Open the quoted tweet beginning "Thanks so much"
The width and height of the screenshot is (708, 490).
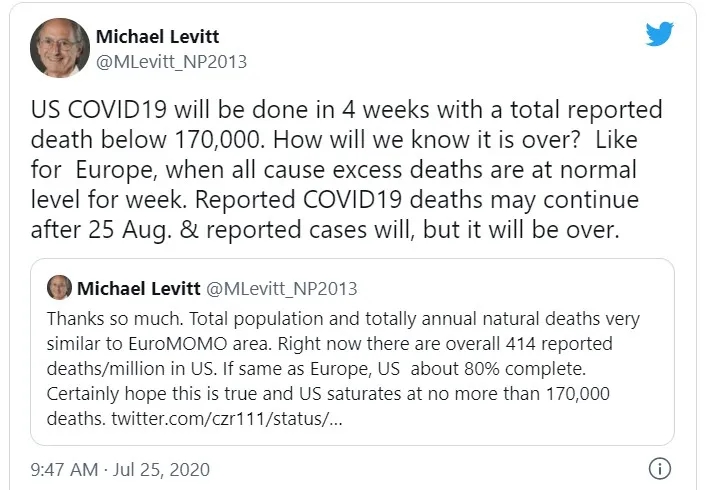[x=352, y=352]
